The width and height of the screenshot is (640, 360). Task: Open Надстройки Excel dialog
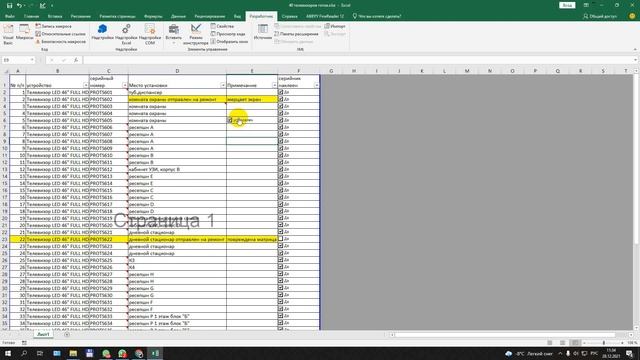126,34
